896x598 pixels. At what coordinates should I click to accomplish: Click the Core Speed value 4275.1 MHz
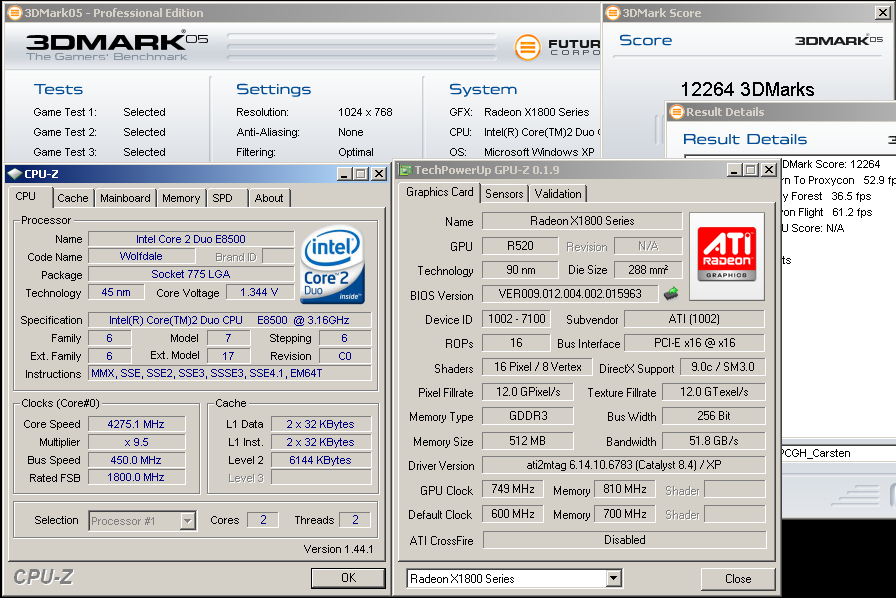(x=137, y=424)
